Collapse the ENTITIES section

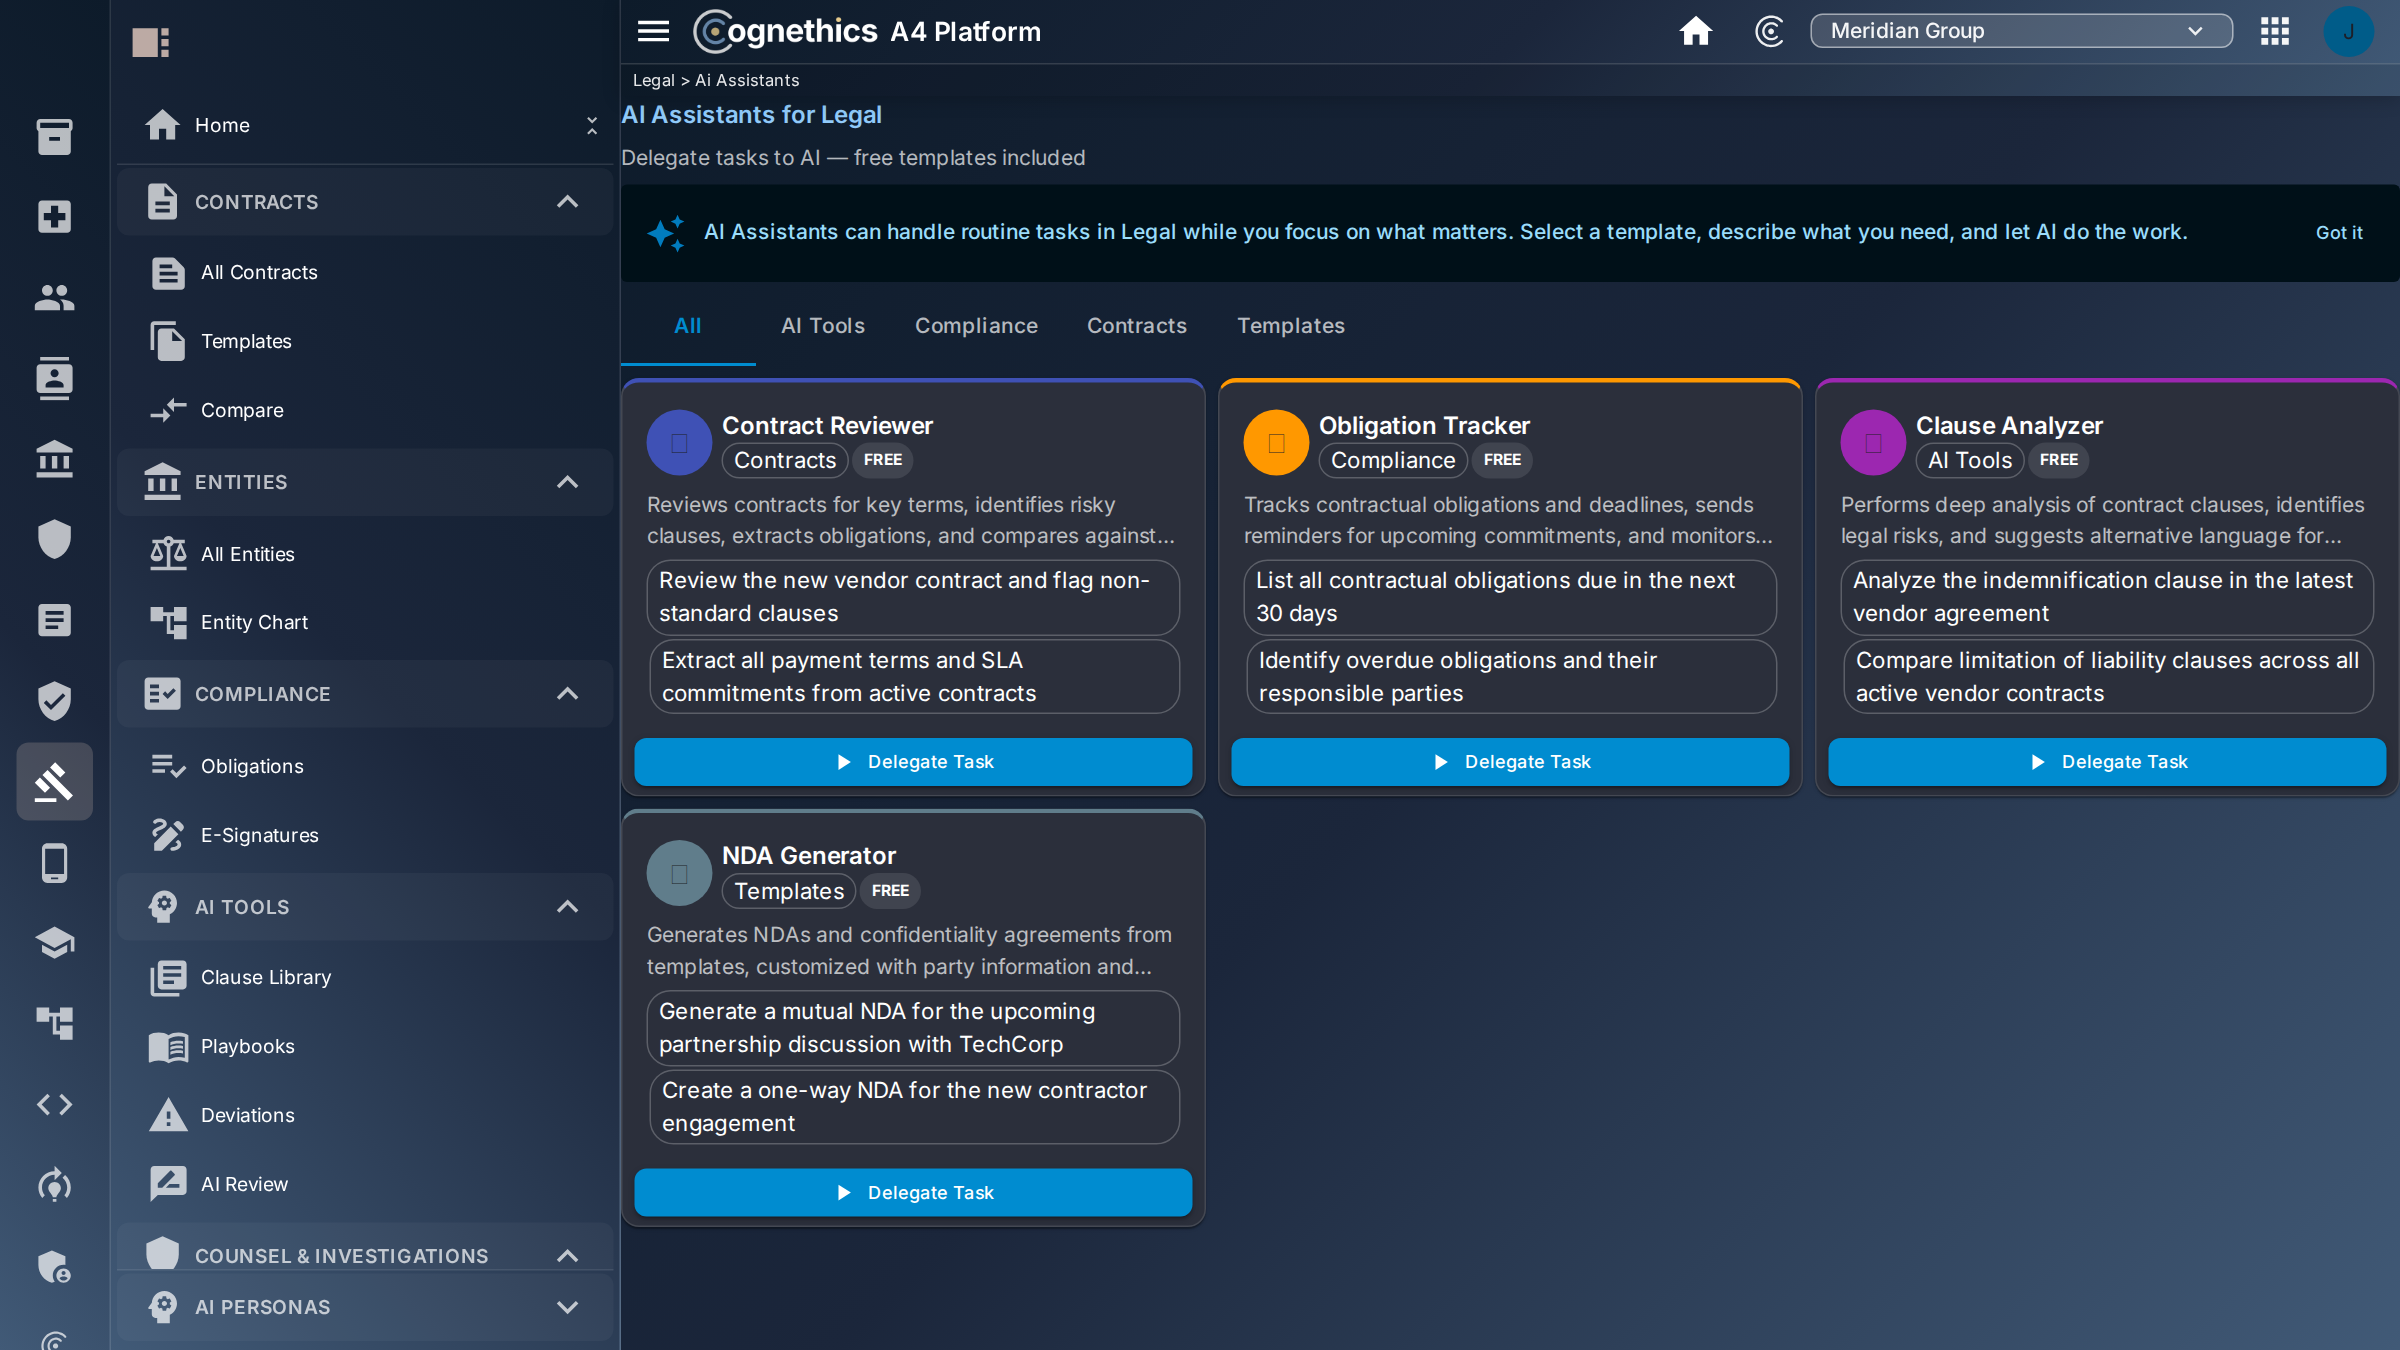[567, 482]
